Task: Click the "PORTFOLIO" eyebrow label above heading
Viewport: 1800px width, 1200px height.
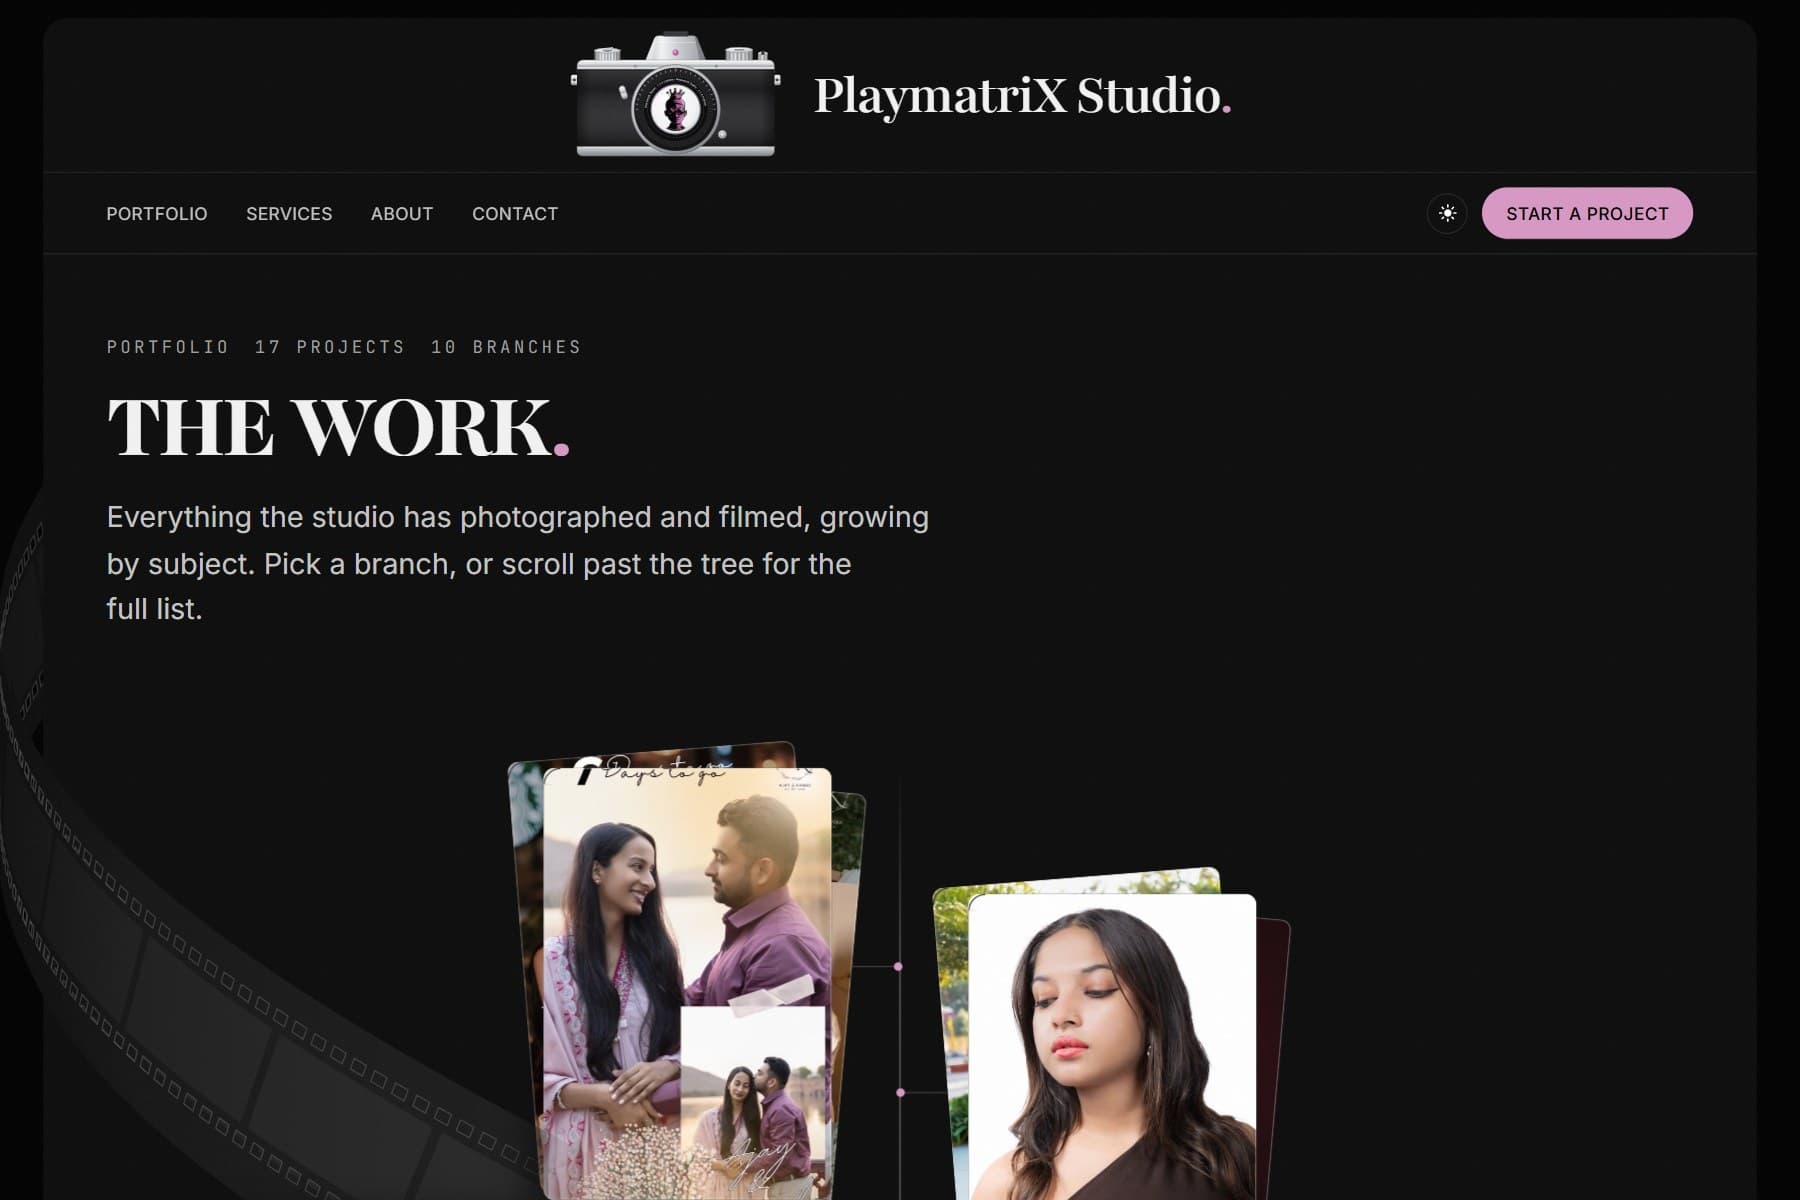Action: tap(168, 347)
